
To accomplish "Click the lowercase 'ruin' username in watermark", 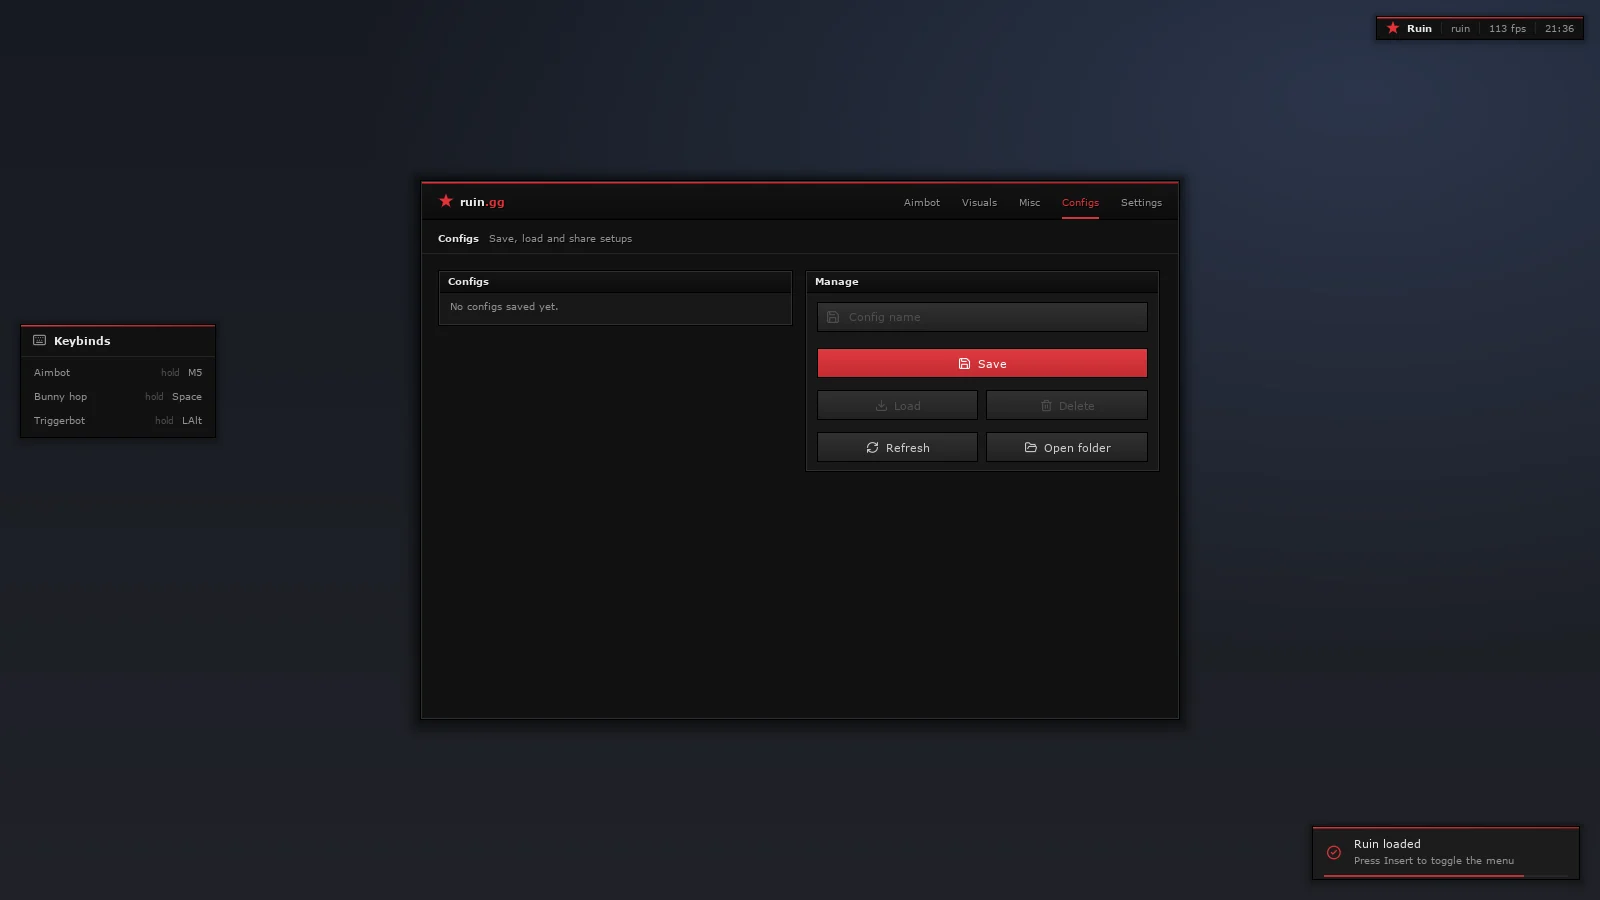I will point(1461,28).
